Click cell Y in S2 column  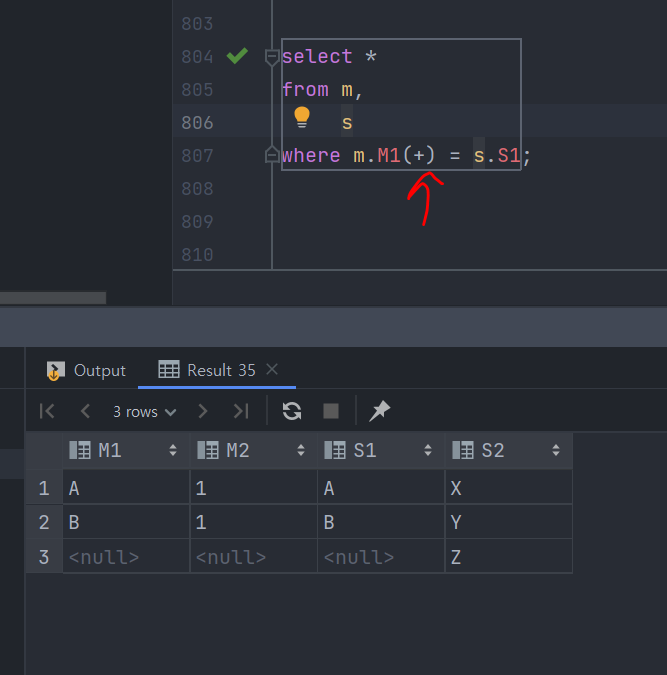509,521
